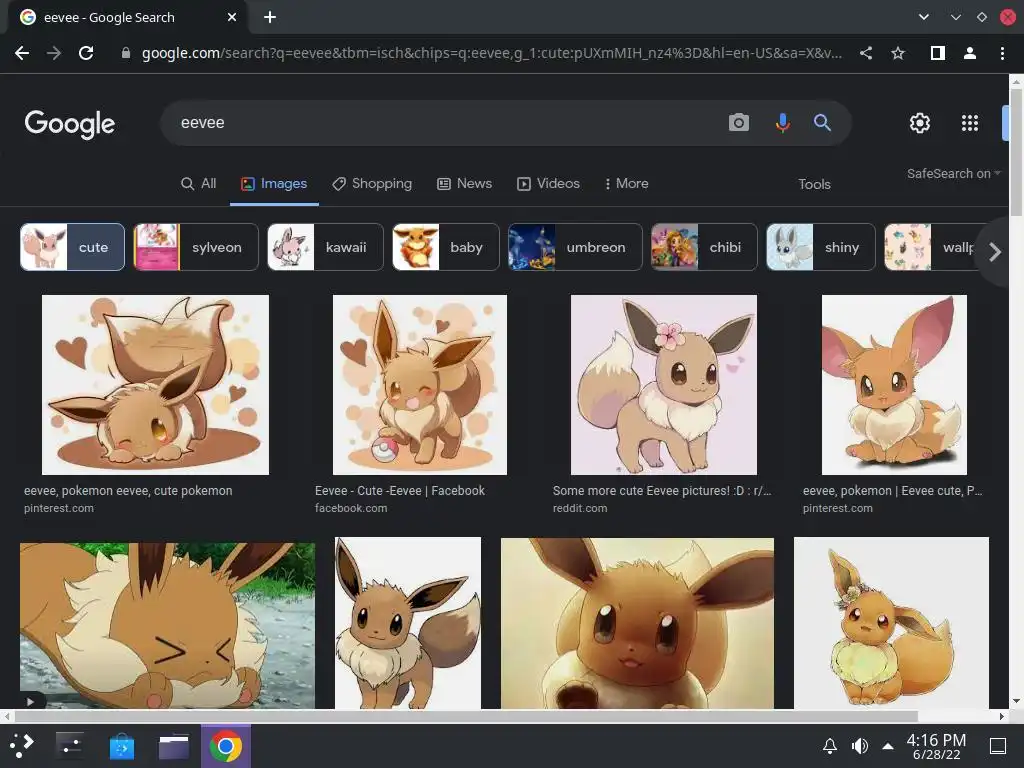The width and height of the screenshot is (1024, 768).
Task: Open anime Eevee video thumbnail with play icon
Action: click(x=167, y=626)
